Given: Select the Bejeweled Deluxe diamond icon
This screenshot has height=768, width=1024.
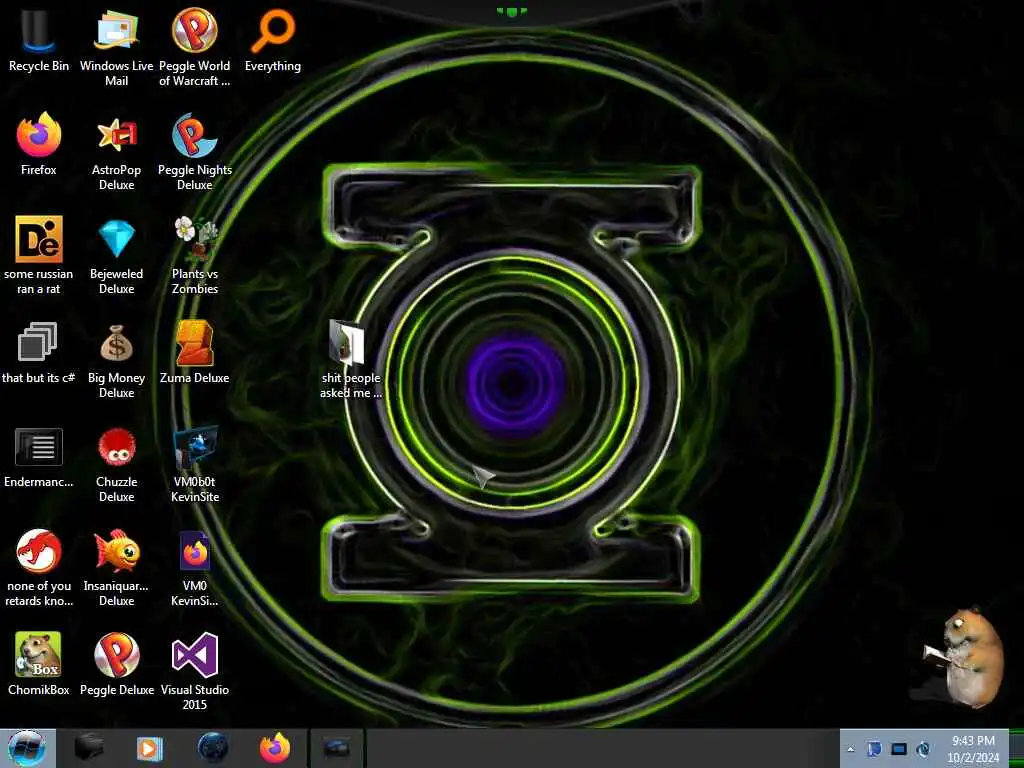Looking at the screenshot, I should [x=116, y=255].
